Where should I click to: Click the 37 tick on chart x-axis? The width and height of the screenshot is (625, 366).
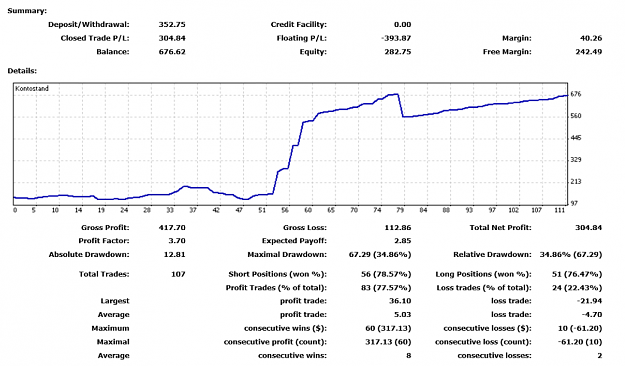[193, 210]
